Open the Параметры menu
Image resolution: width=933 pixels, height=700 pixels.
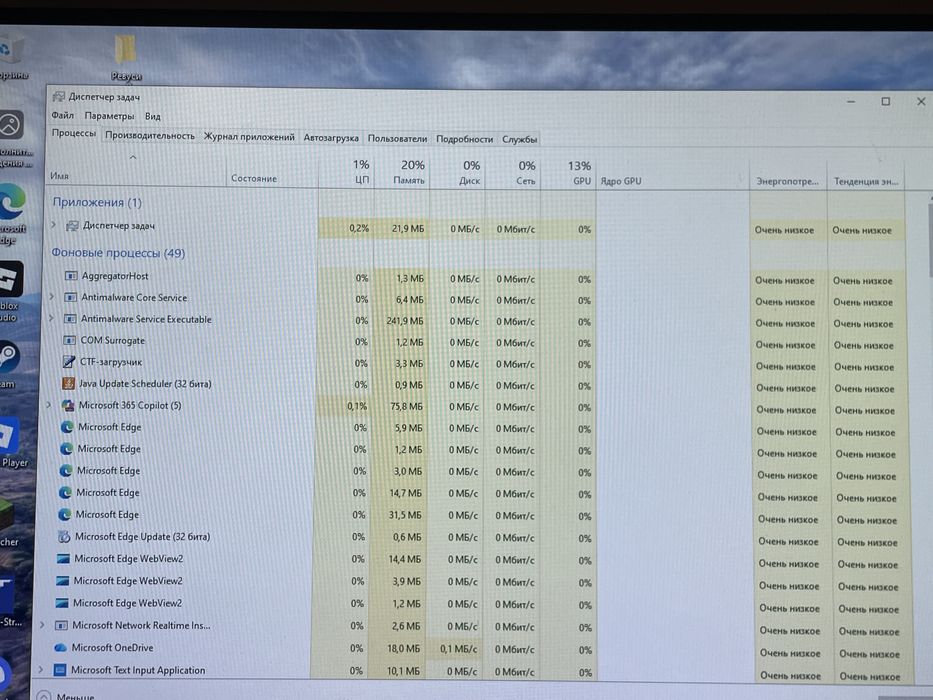pyautogui.click(x=109, y=116)
